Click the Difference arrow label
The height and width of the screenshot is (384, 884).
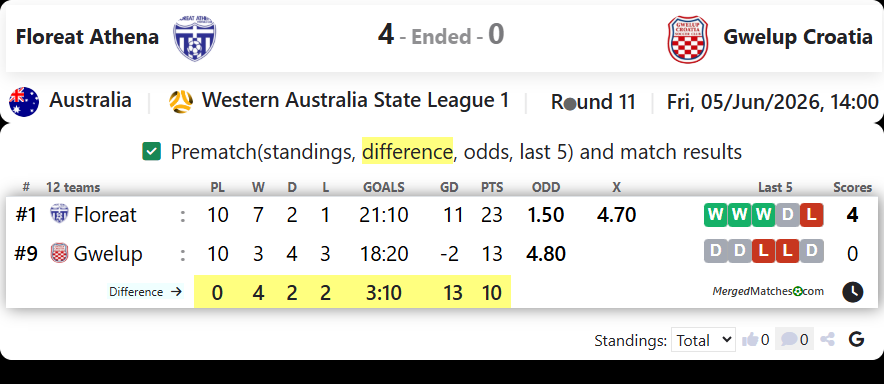[145, 292]
